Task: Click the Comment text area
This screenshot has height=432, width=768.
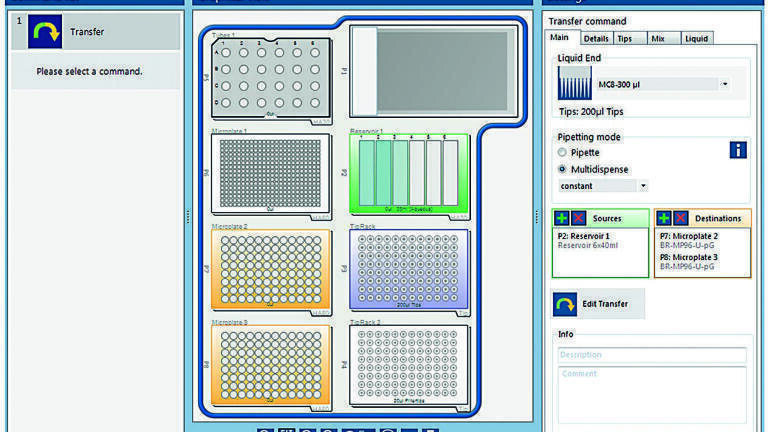Action: pos(652,395)
